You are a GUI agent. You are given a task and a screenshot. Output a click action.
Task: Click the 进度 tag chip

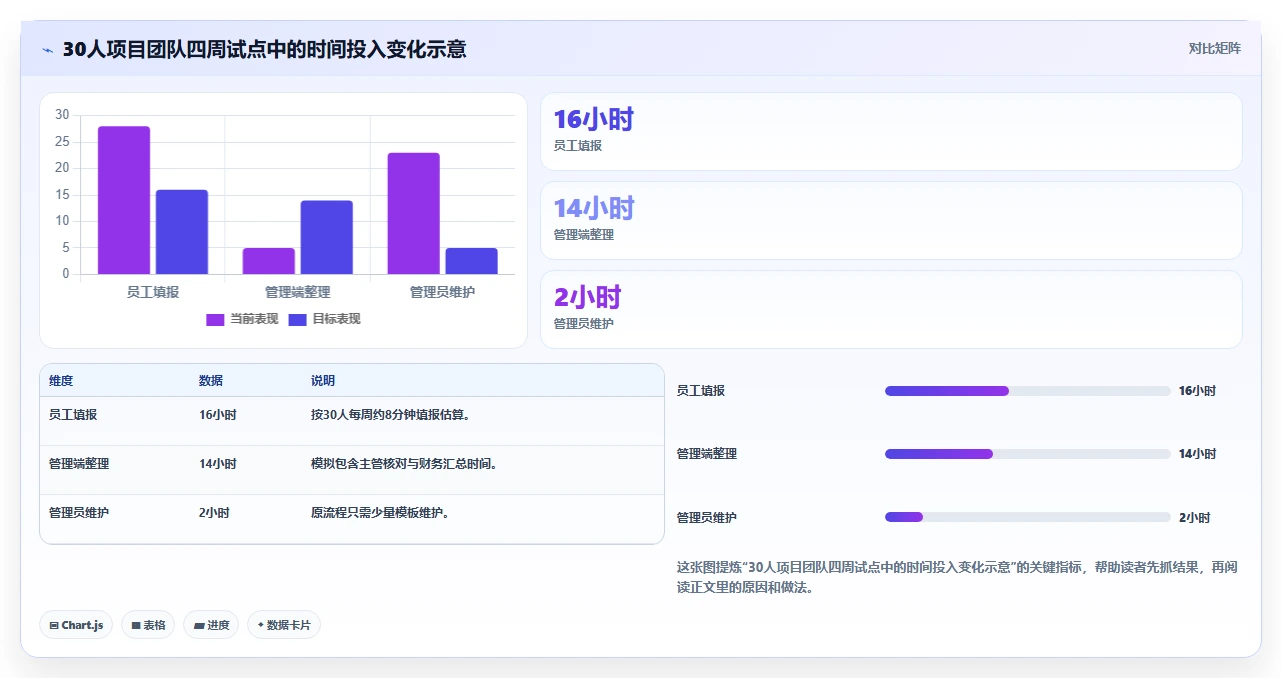click(x=211, y=625)
